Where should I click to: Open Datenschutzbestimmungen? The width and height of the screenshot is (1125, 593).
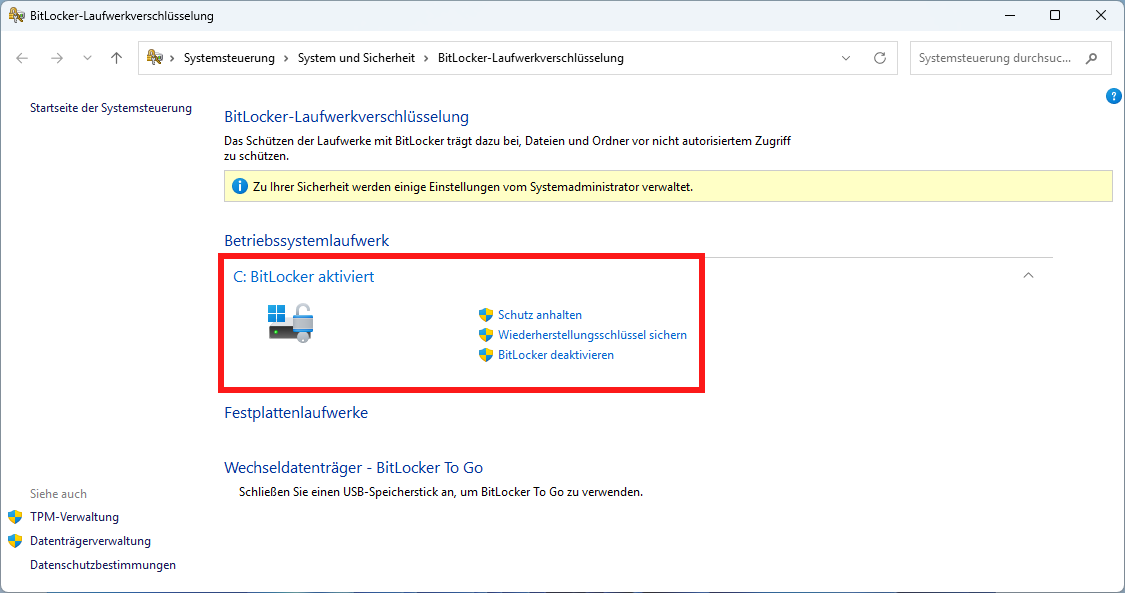103,565
